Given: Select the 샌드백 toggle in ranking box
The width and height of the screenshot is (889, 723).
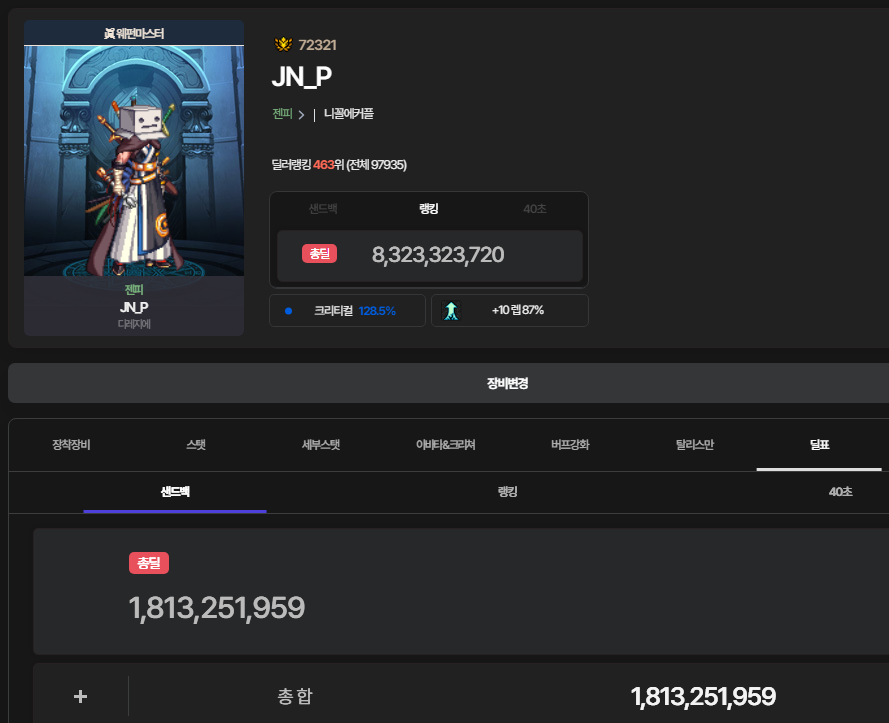Looking at the screenshot, I should click(x=323, y=209).
